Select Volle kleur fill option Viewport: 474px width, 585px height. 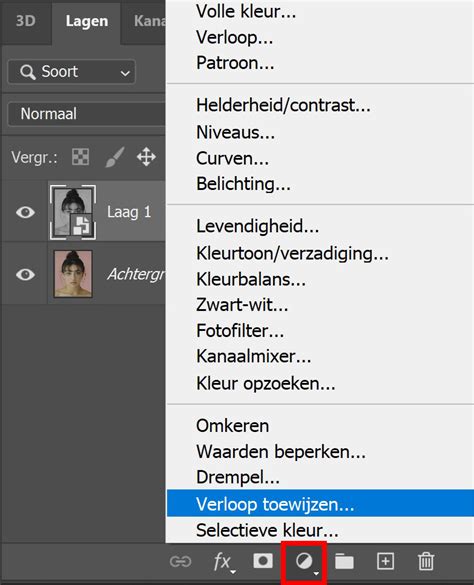pos(246,12)
